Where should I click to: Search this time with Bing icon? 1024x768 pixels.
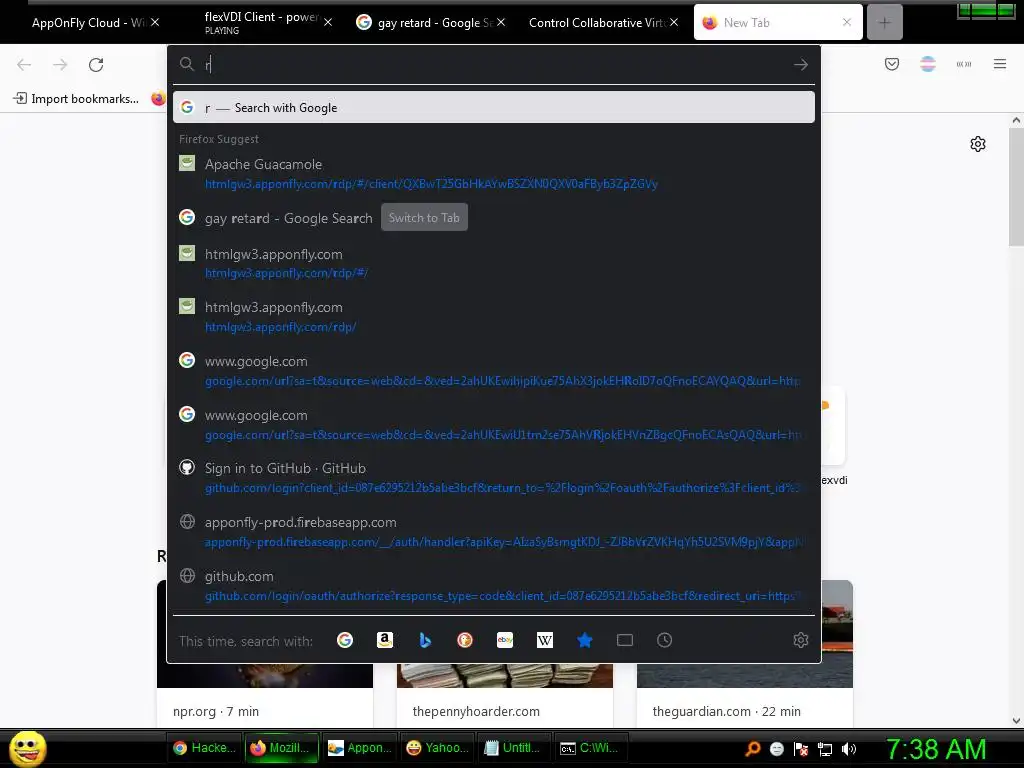[425, 641]
